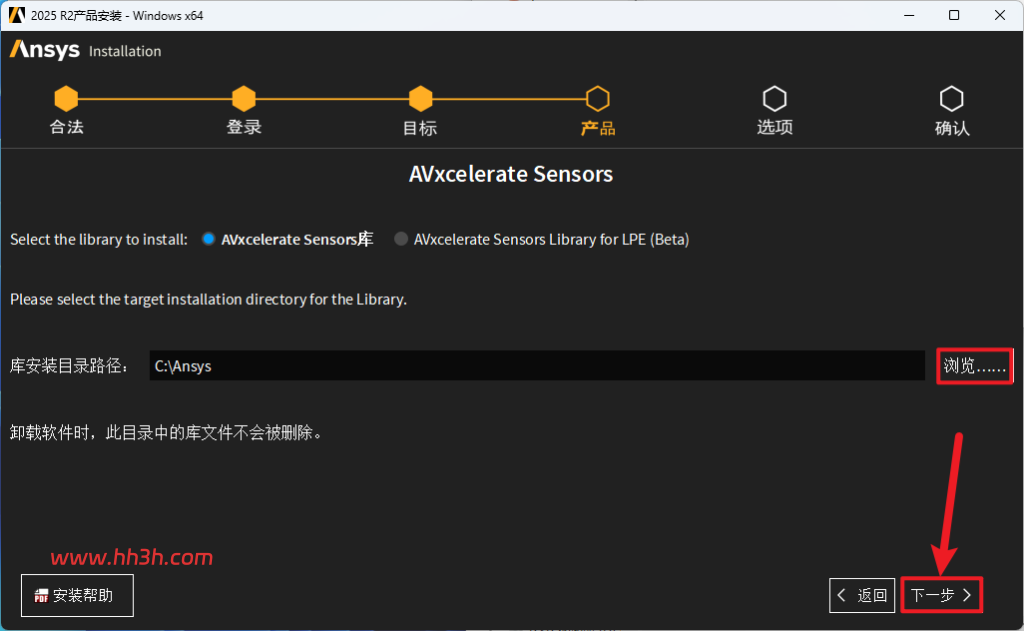Minimize the installer window

pyautogui.click(x=909, y=15)
